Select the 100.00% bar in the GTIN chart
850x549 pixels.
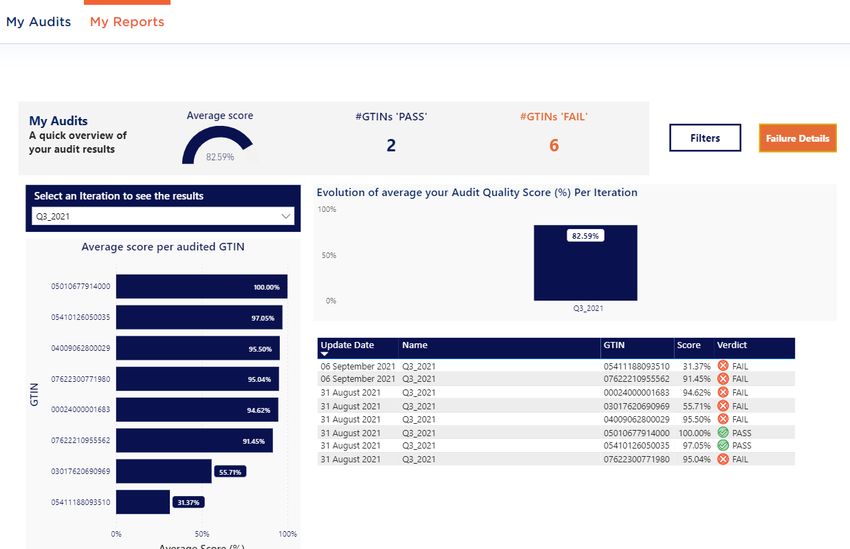[201, 287]
